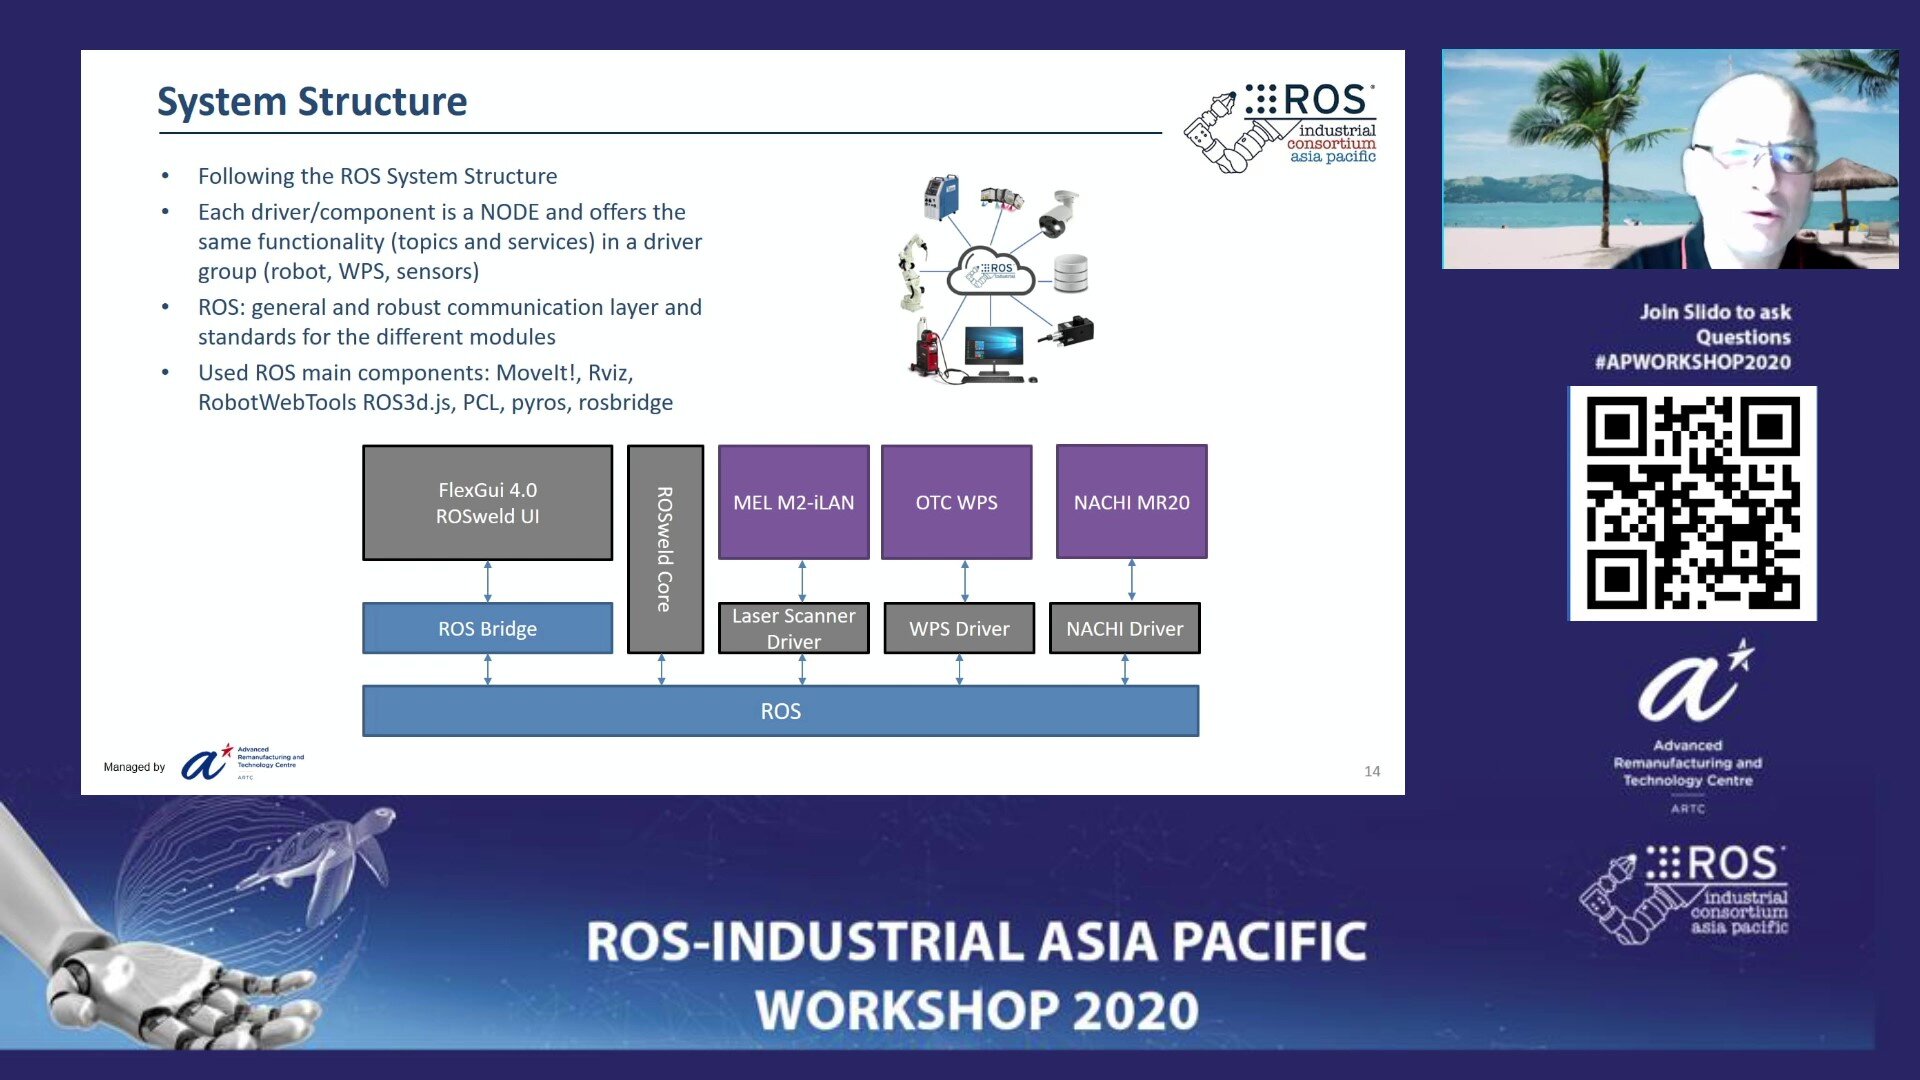Click the ROS-Industrial logo on the slide
The width and height of the screenshot is (1920, 1080).
point(1280,128)
